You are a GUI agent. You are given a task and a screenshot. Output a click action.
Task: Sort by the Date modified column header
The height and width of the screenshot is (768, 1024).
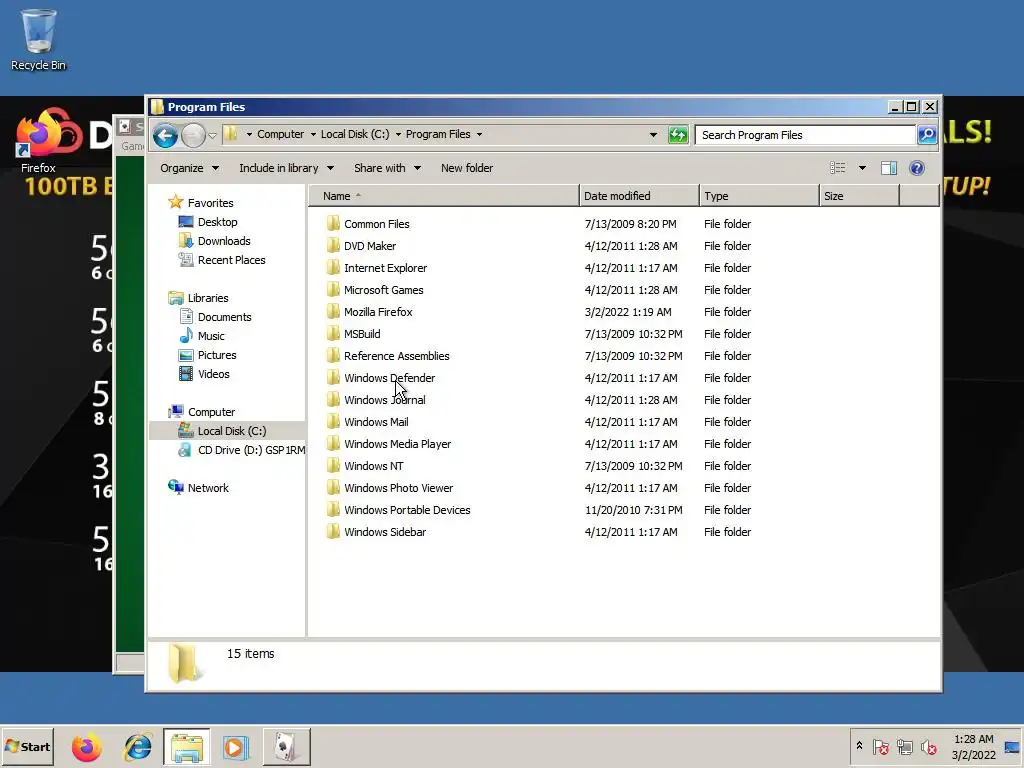(639, 196)
